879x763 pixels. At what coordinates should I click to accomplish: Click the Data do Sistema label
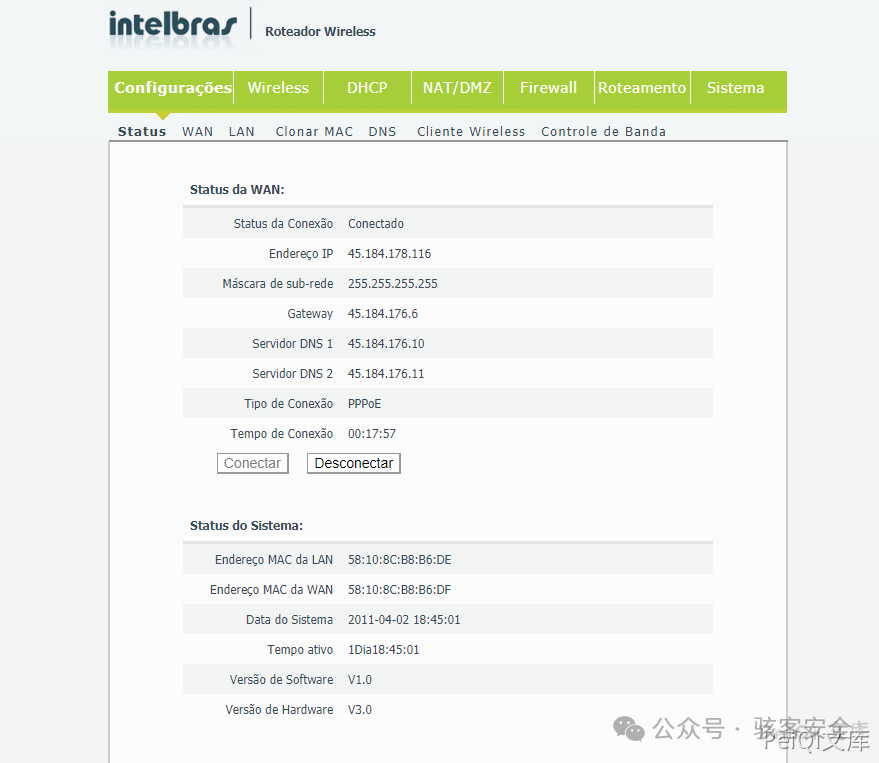click(x=289, y=620)
